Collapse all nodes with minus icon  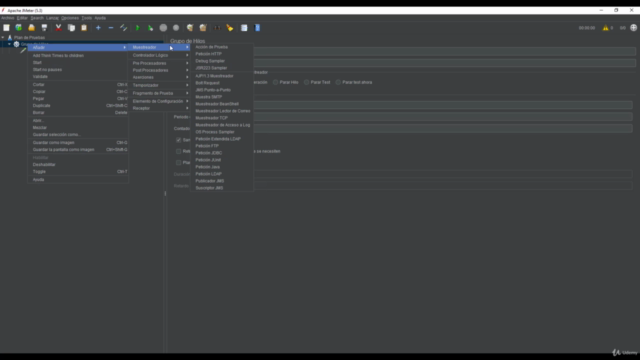[x=111, y=28]
